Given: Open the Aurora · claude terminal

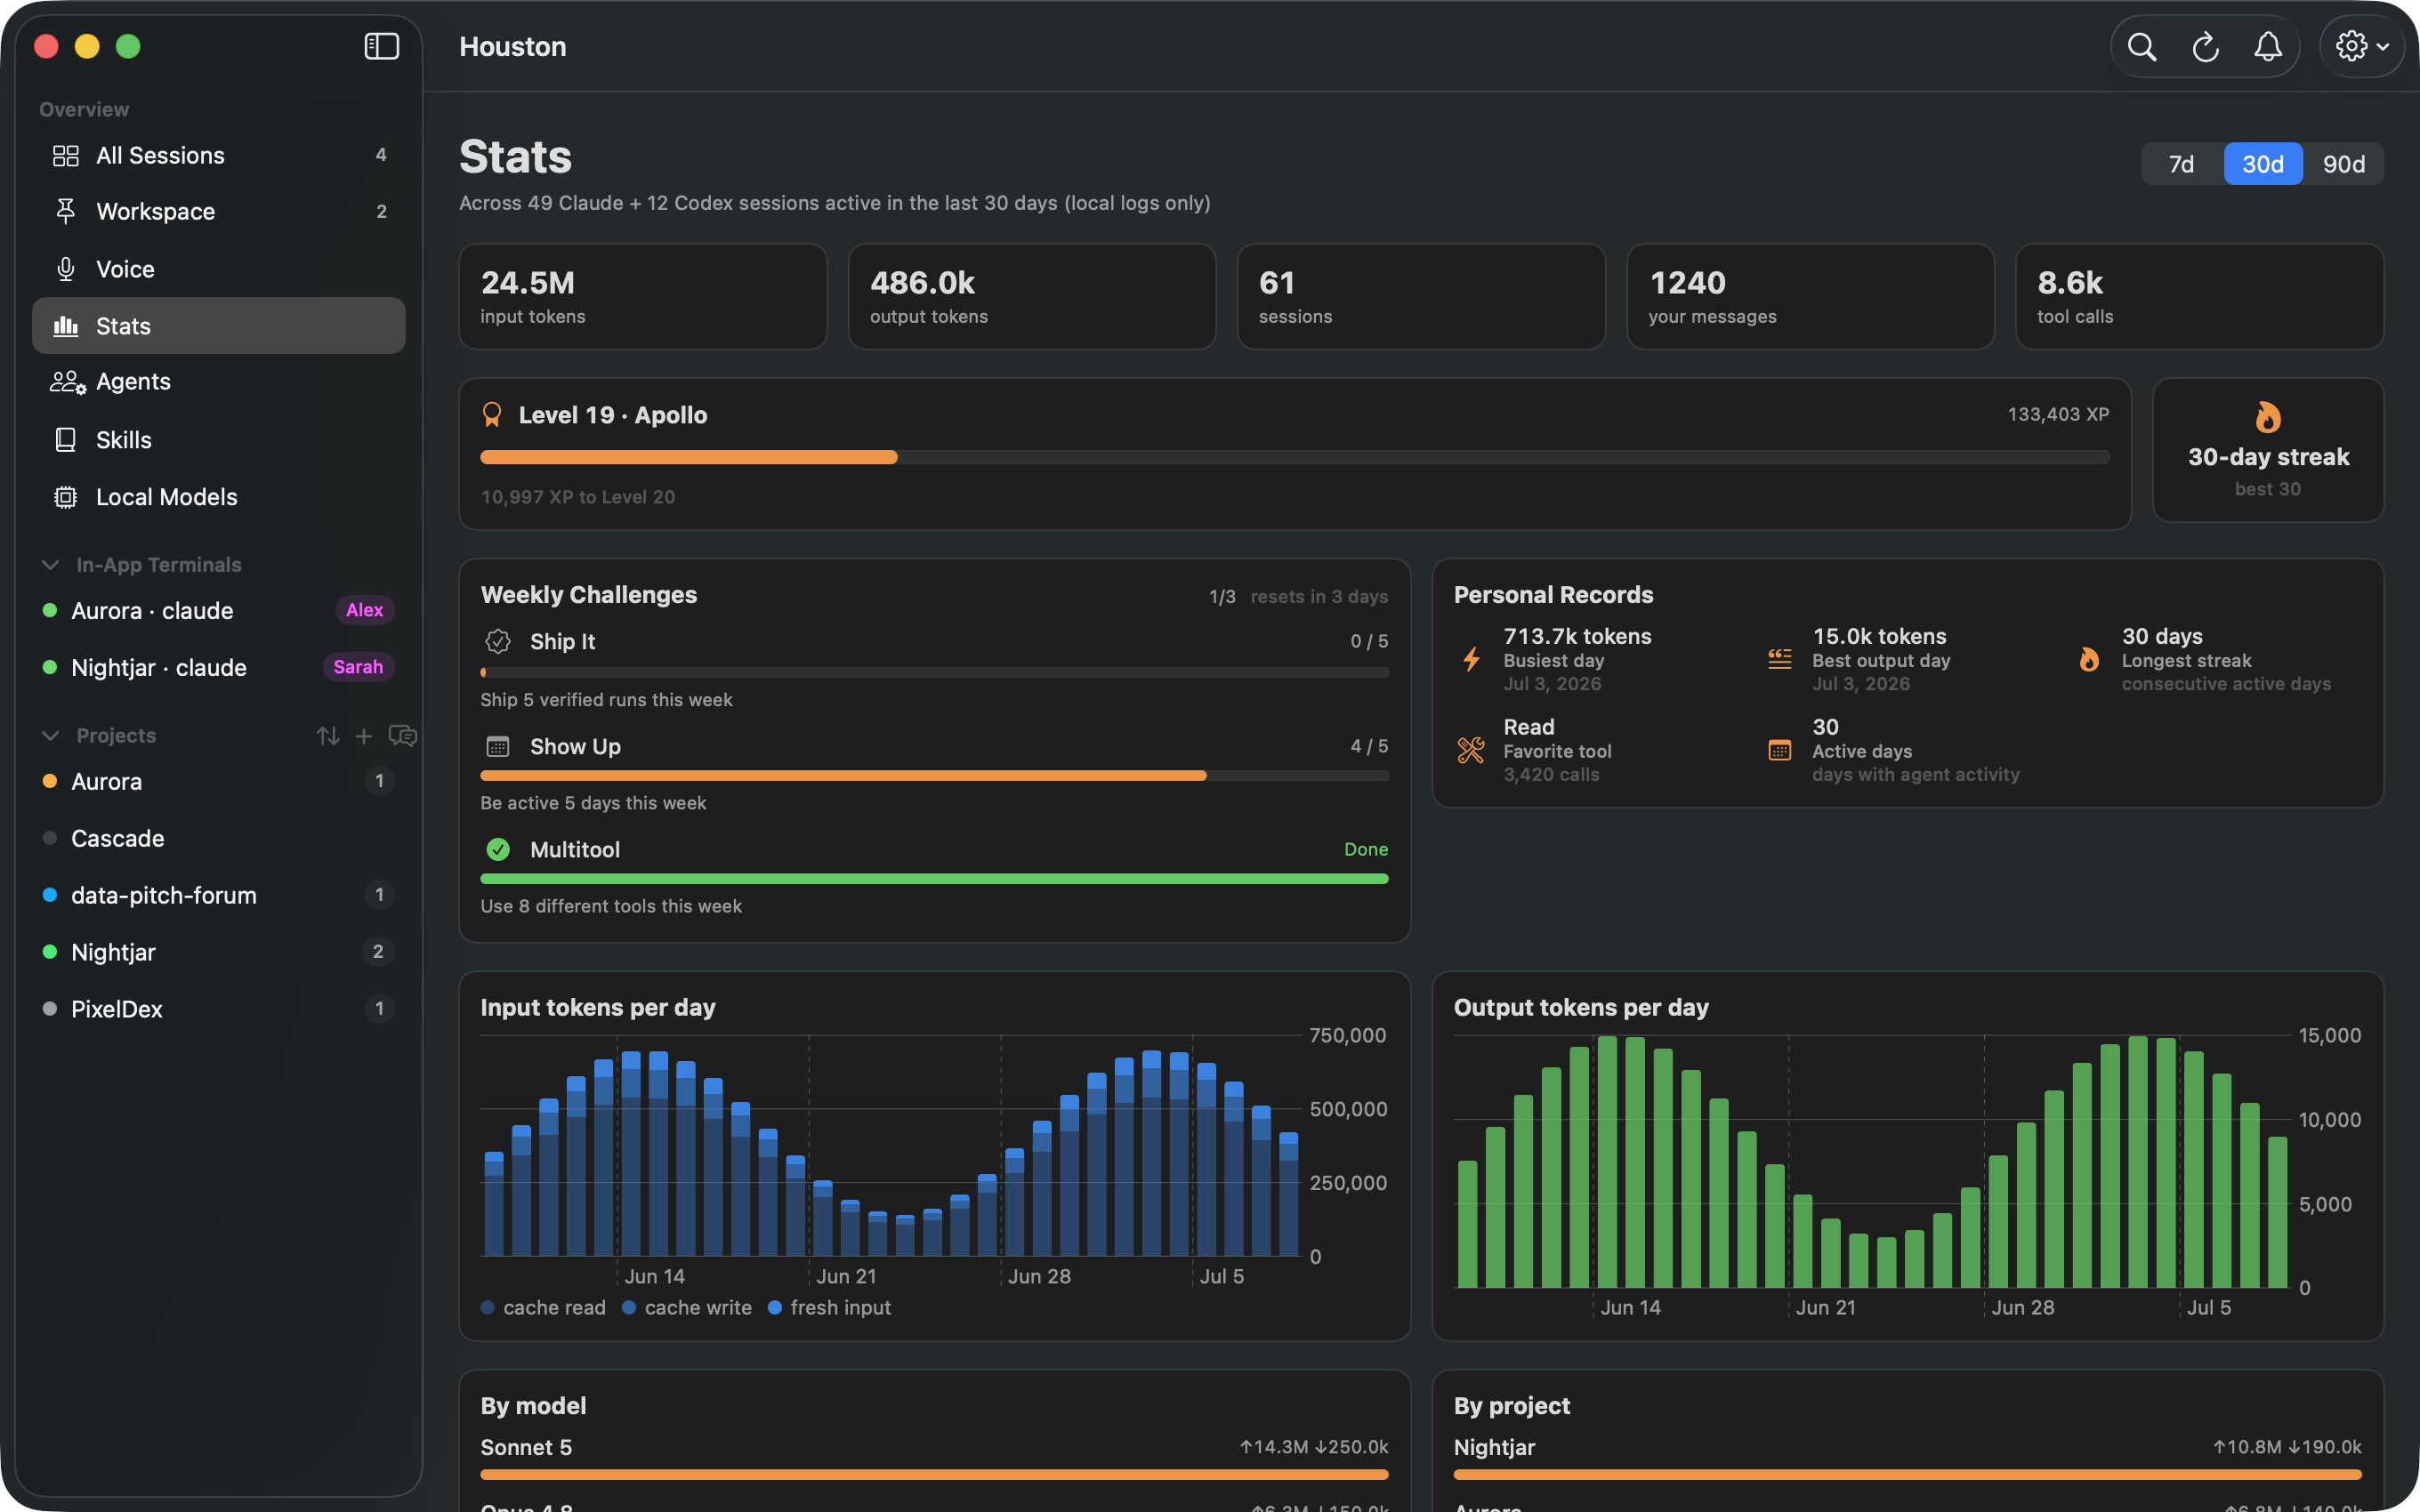Looking at the screenshot, I should click(x=219, y=611).
